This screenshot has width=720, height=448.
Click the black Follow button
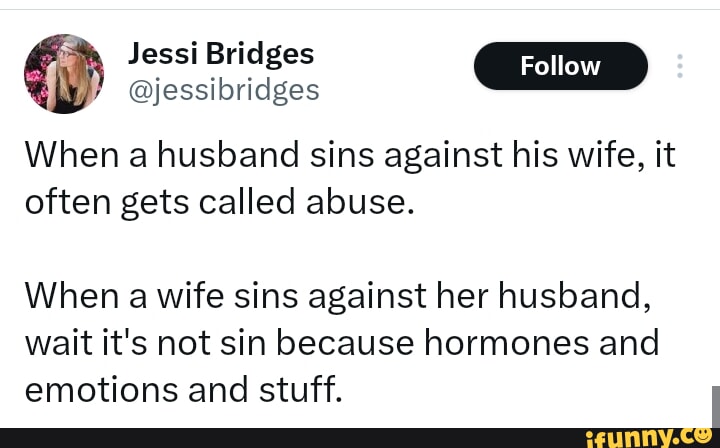click(x=560, y=66)
